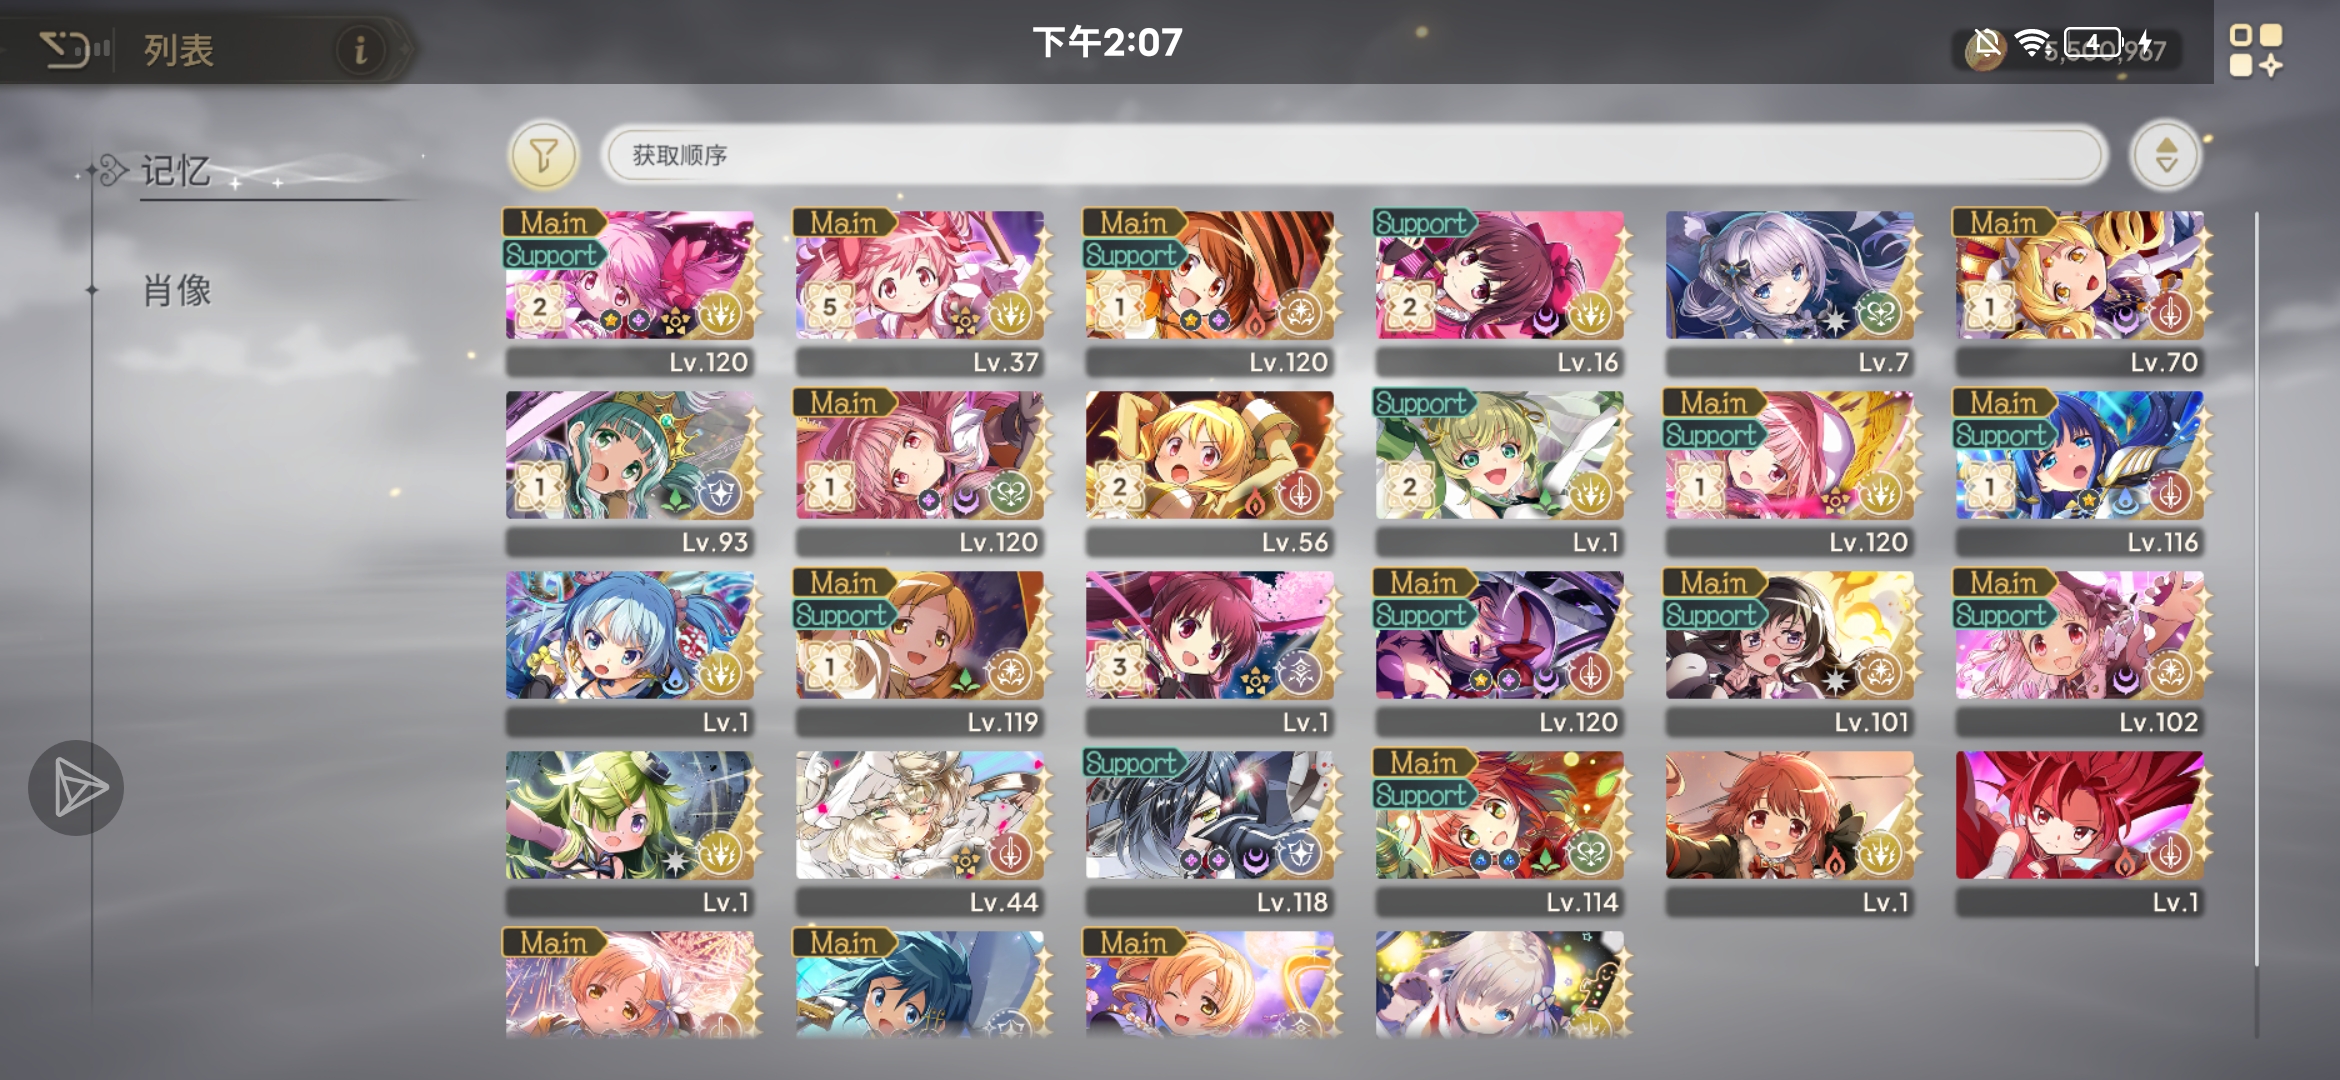Open the info icon in the header
The width and height of the screenshot is (2340, 1080).
coord(360,49)
